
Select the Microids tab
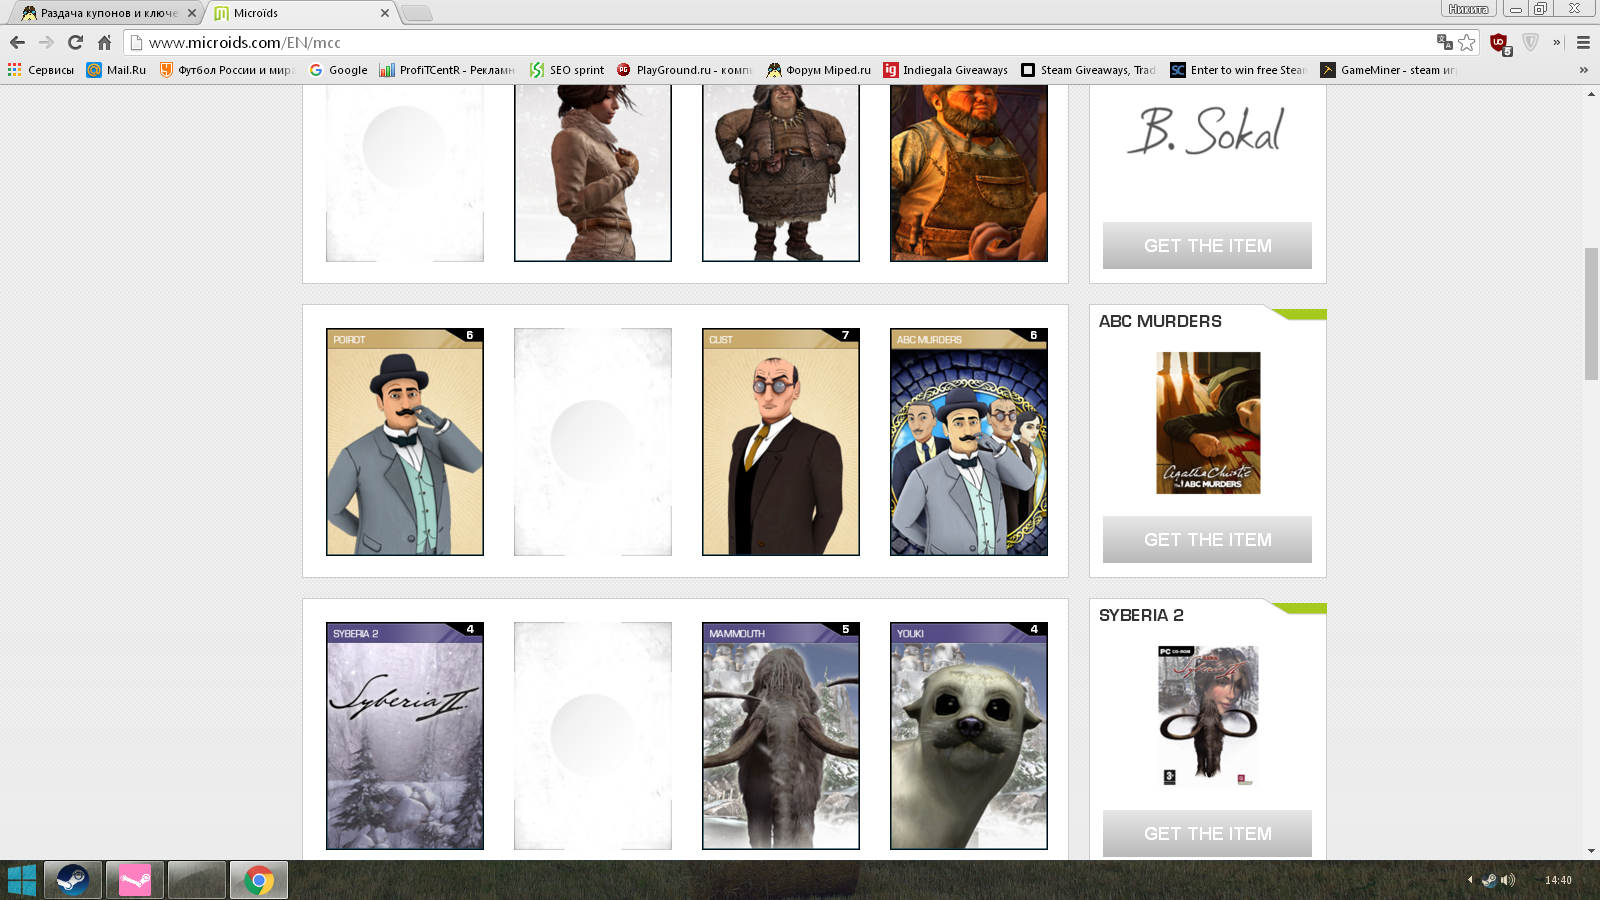coord(300,13)
